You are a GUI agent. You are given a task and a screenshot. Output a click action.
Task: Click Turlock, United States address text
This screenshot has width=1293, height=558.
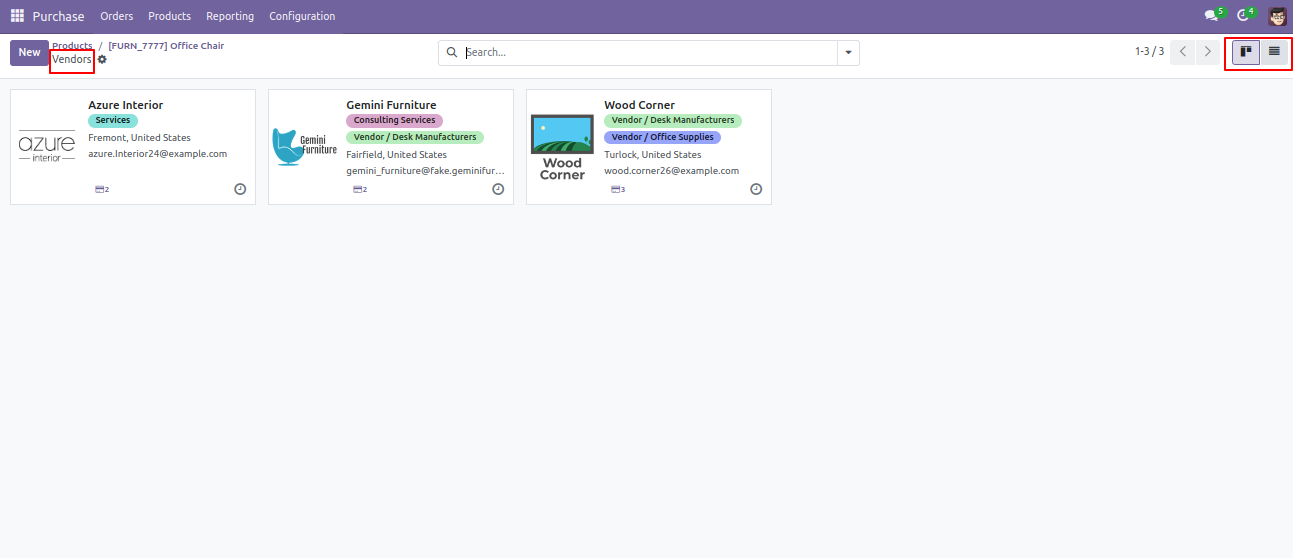coord(653,155)
